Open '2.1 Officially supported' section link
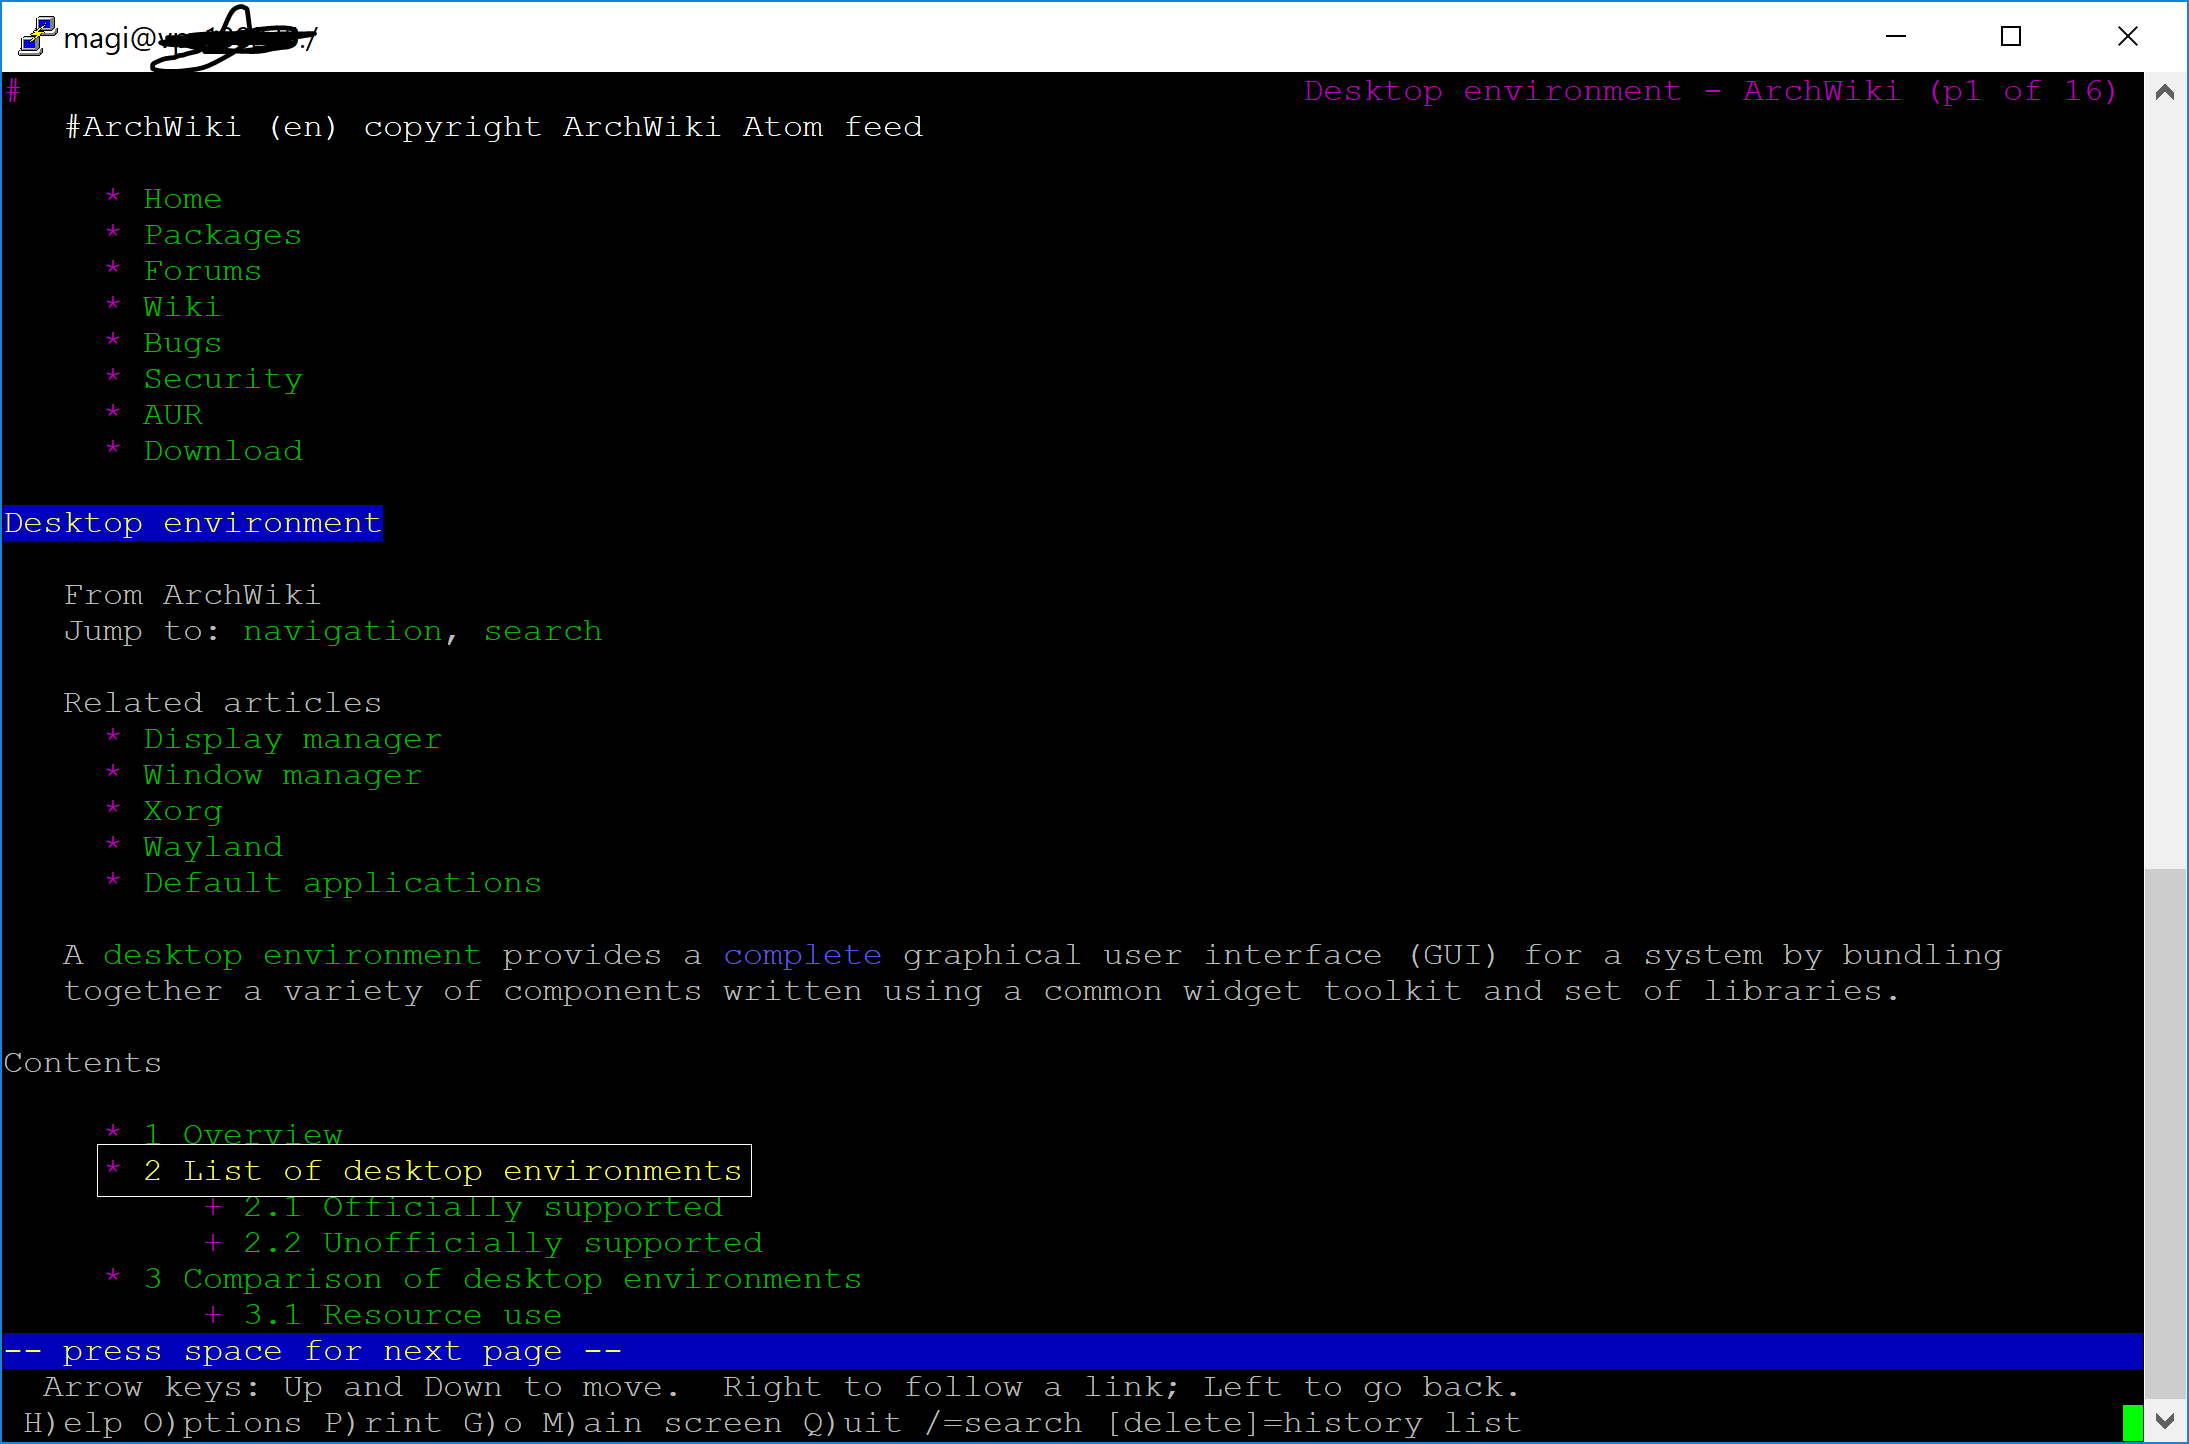 (483, 1207)
